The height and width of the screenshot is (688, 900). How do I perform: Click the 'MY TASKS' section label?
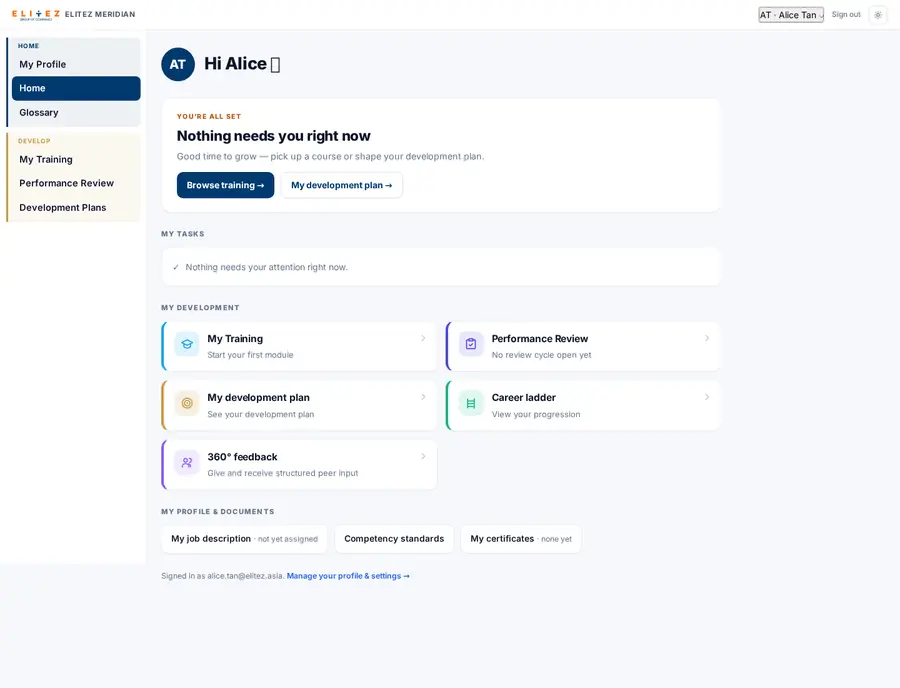point(183,234)
